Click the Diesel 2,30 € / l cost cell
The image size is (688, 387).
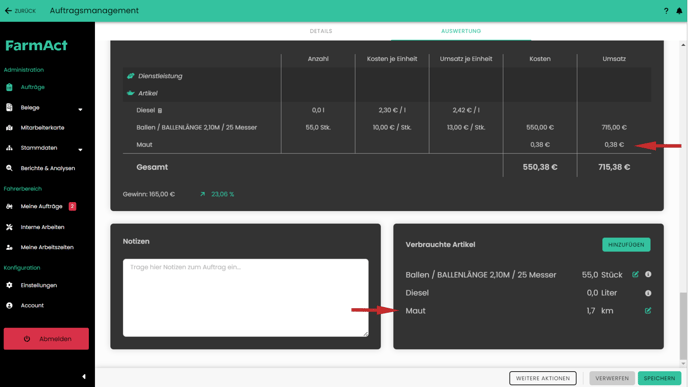(392, 110)
